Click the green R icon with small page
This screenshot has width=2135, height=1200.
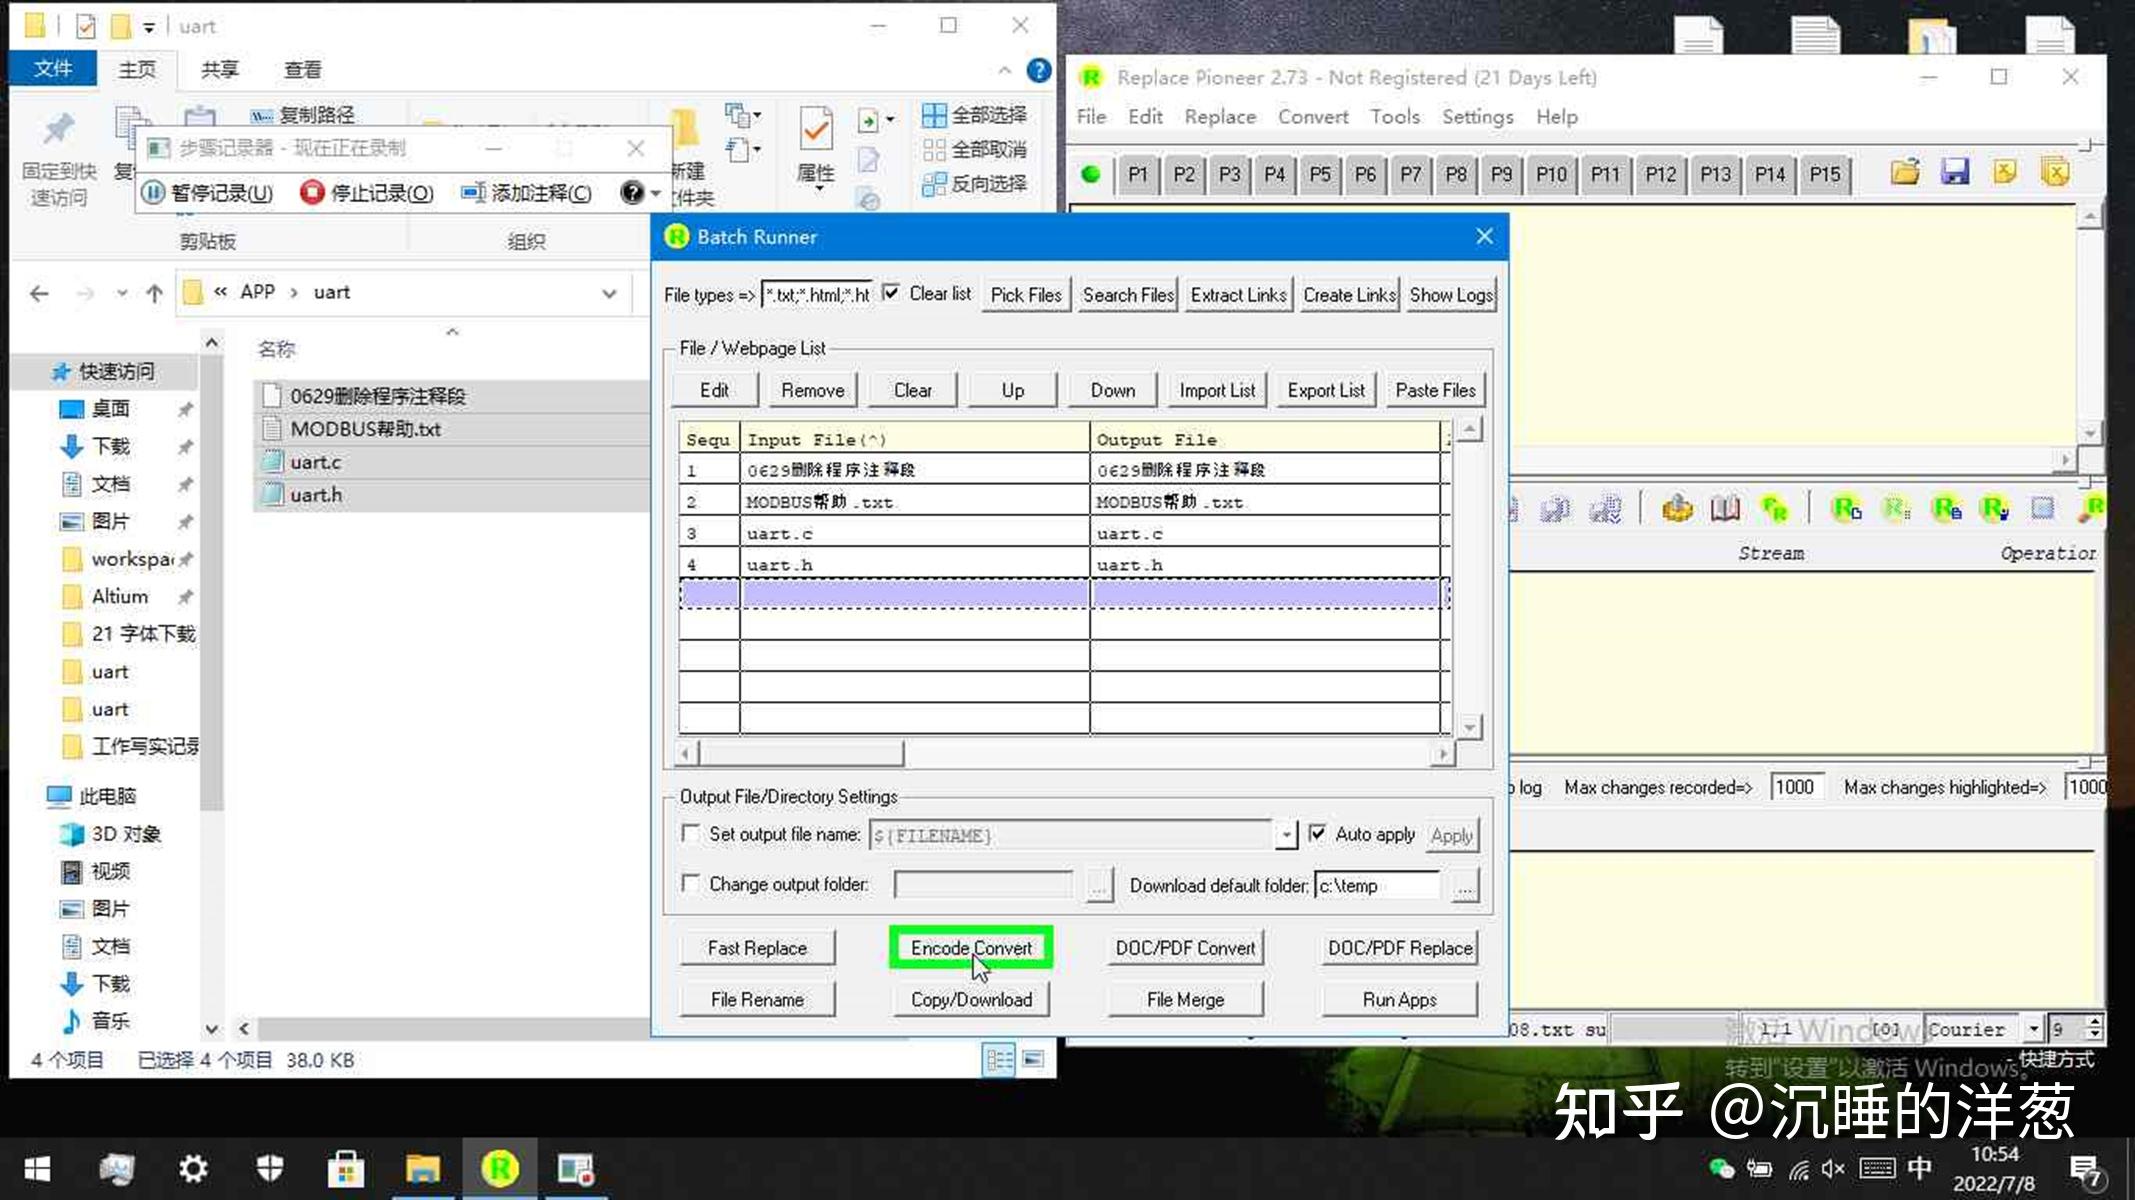(1846, 509)
